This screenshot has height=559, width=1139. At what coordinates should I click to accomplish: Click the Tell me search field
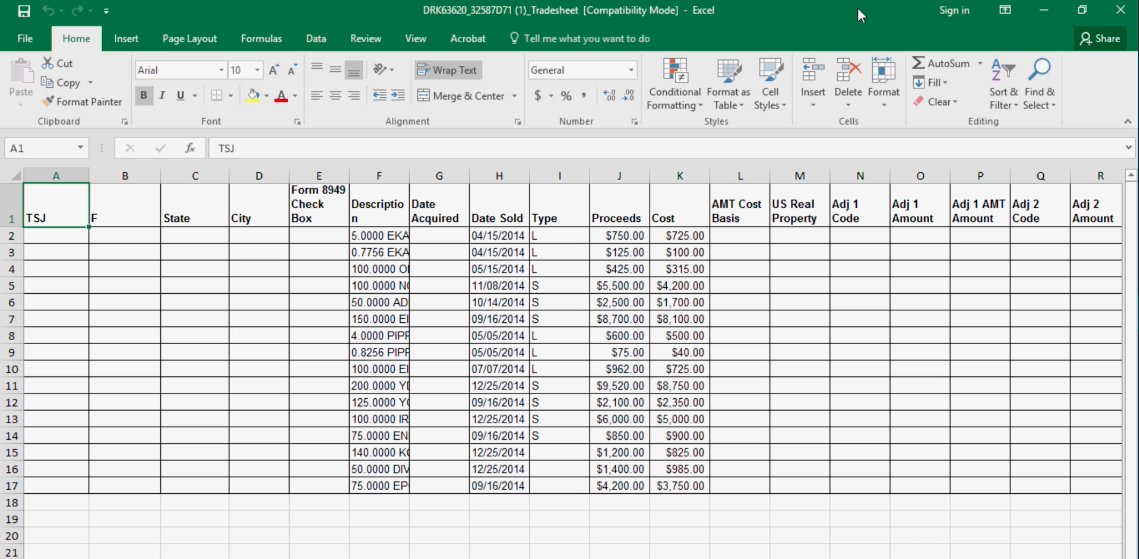tap(586, 39)
